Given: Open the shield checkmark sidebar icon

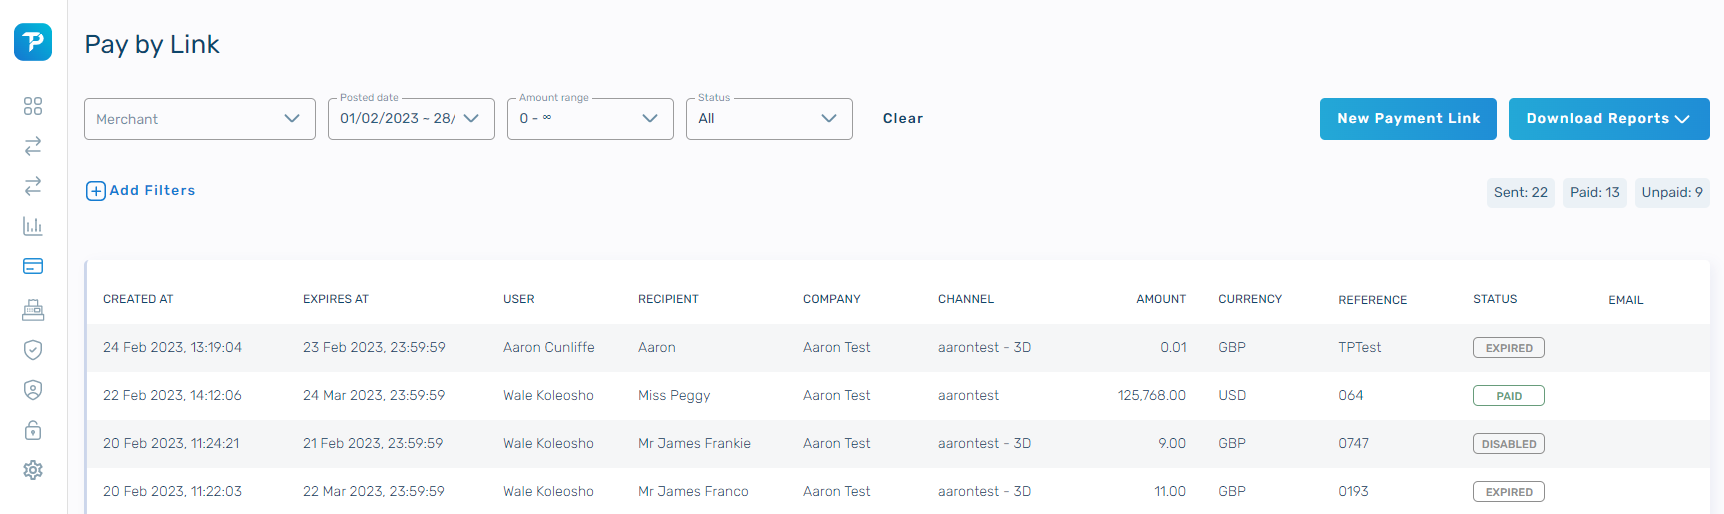Looking at the screenshot, I should [x=33, y=350].
